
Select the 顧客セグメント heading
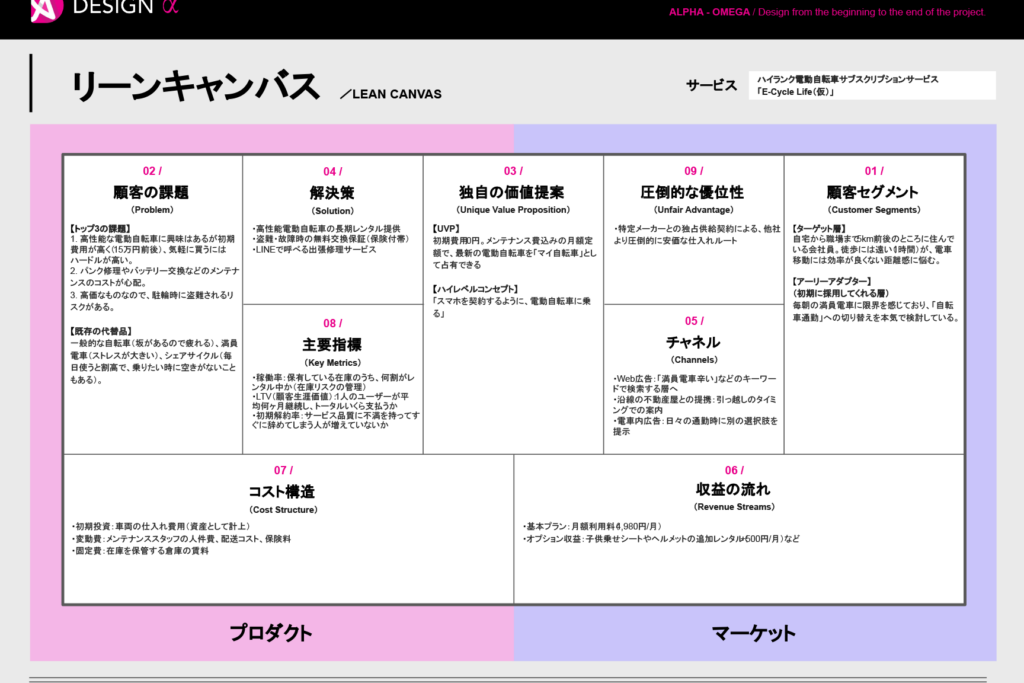point(873,192)
